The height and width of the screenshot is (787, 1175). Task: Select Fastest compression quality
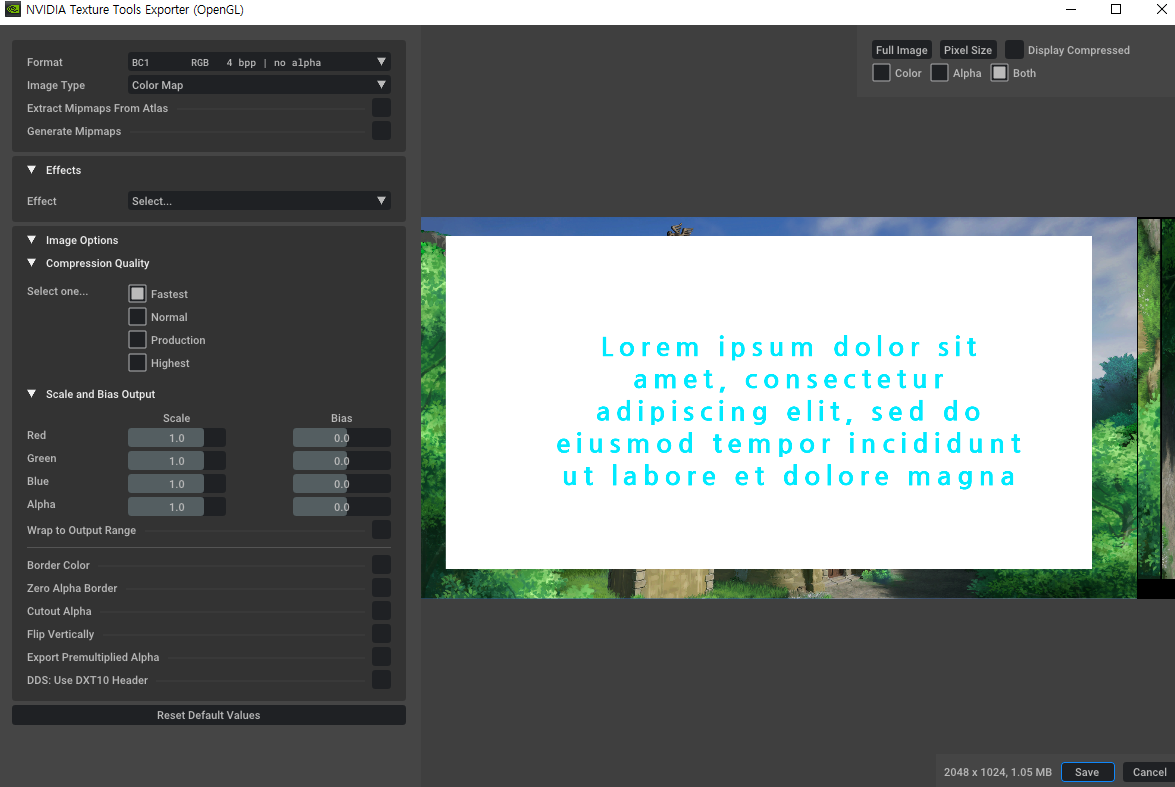click(137, 293)
